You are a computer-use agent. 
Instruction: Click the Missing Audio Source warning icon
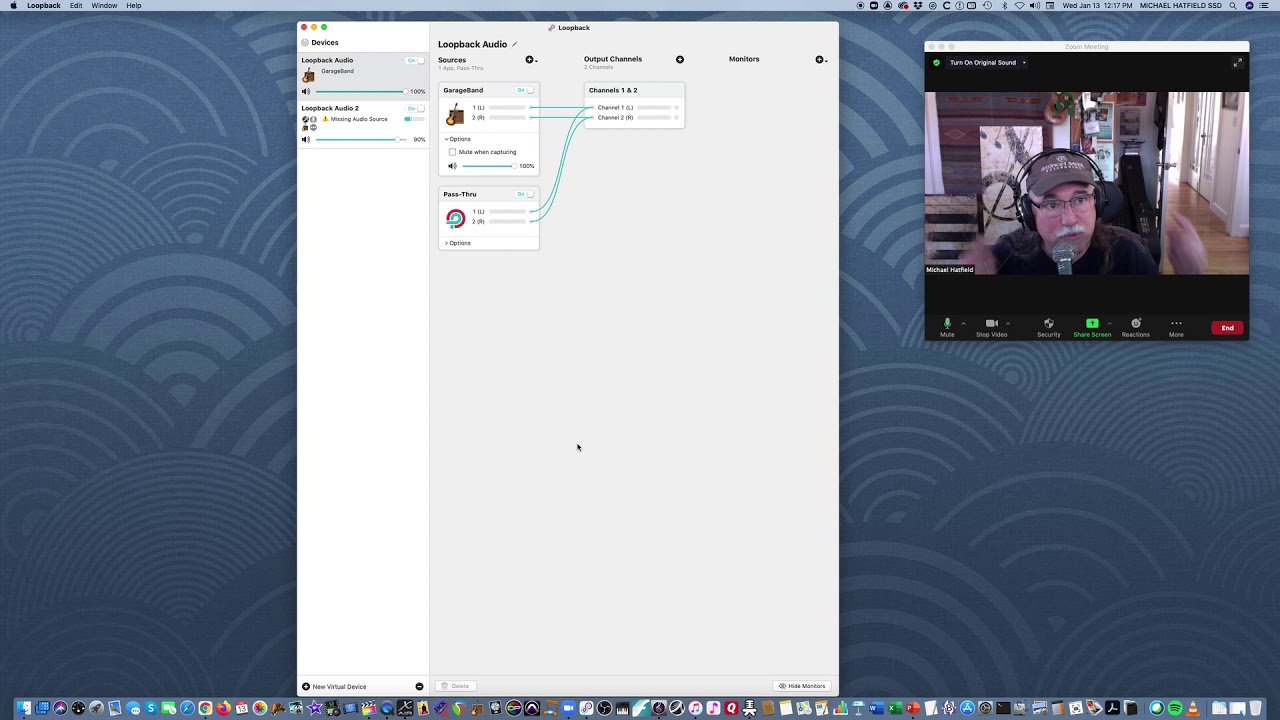(x=325, y=119)
